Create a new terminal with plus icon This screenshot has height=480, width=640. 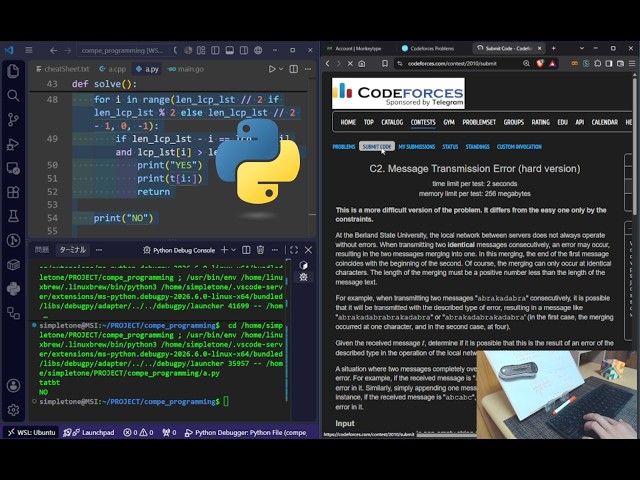pos(224,250)
